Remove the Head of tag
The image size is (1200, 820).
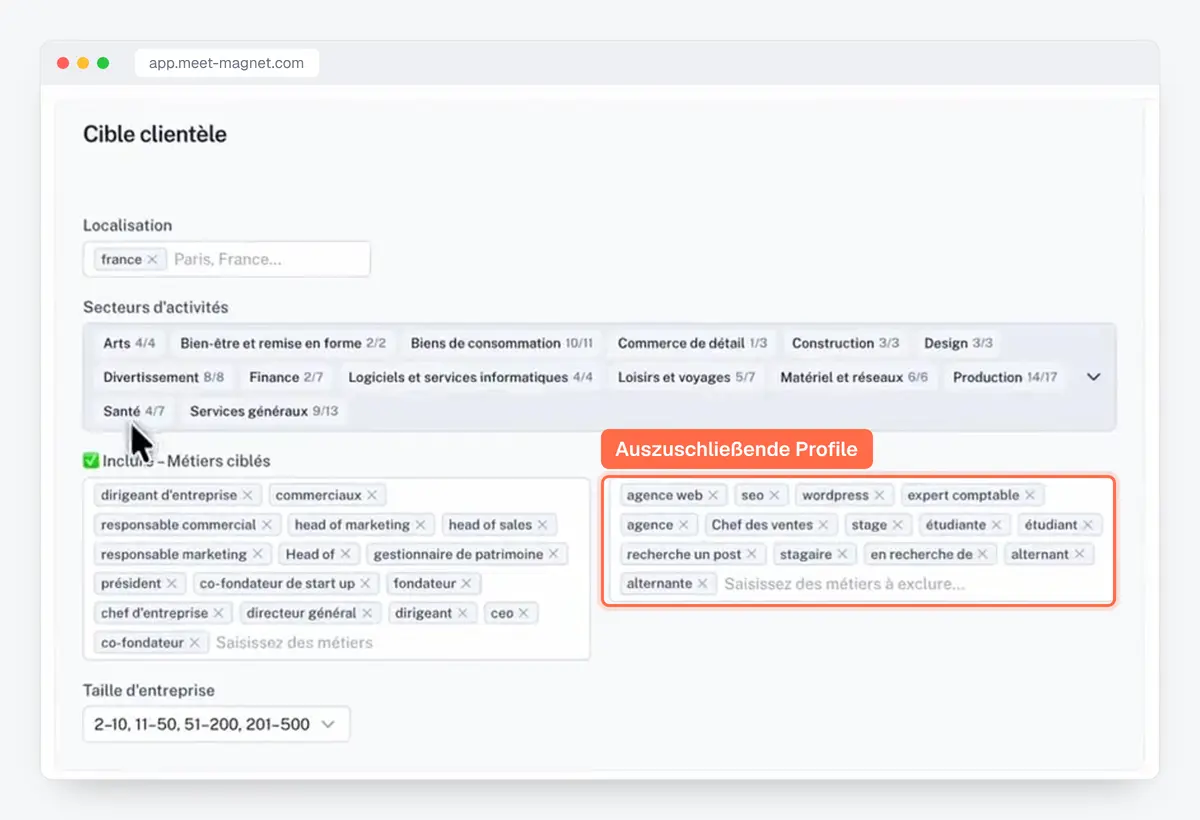345,554
